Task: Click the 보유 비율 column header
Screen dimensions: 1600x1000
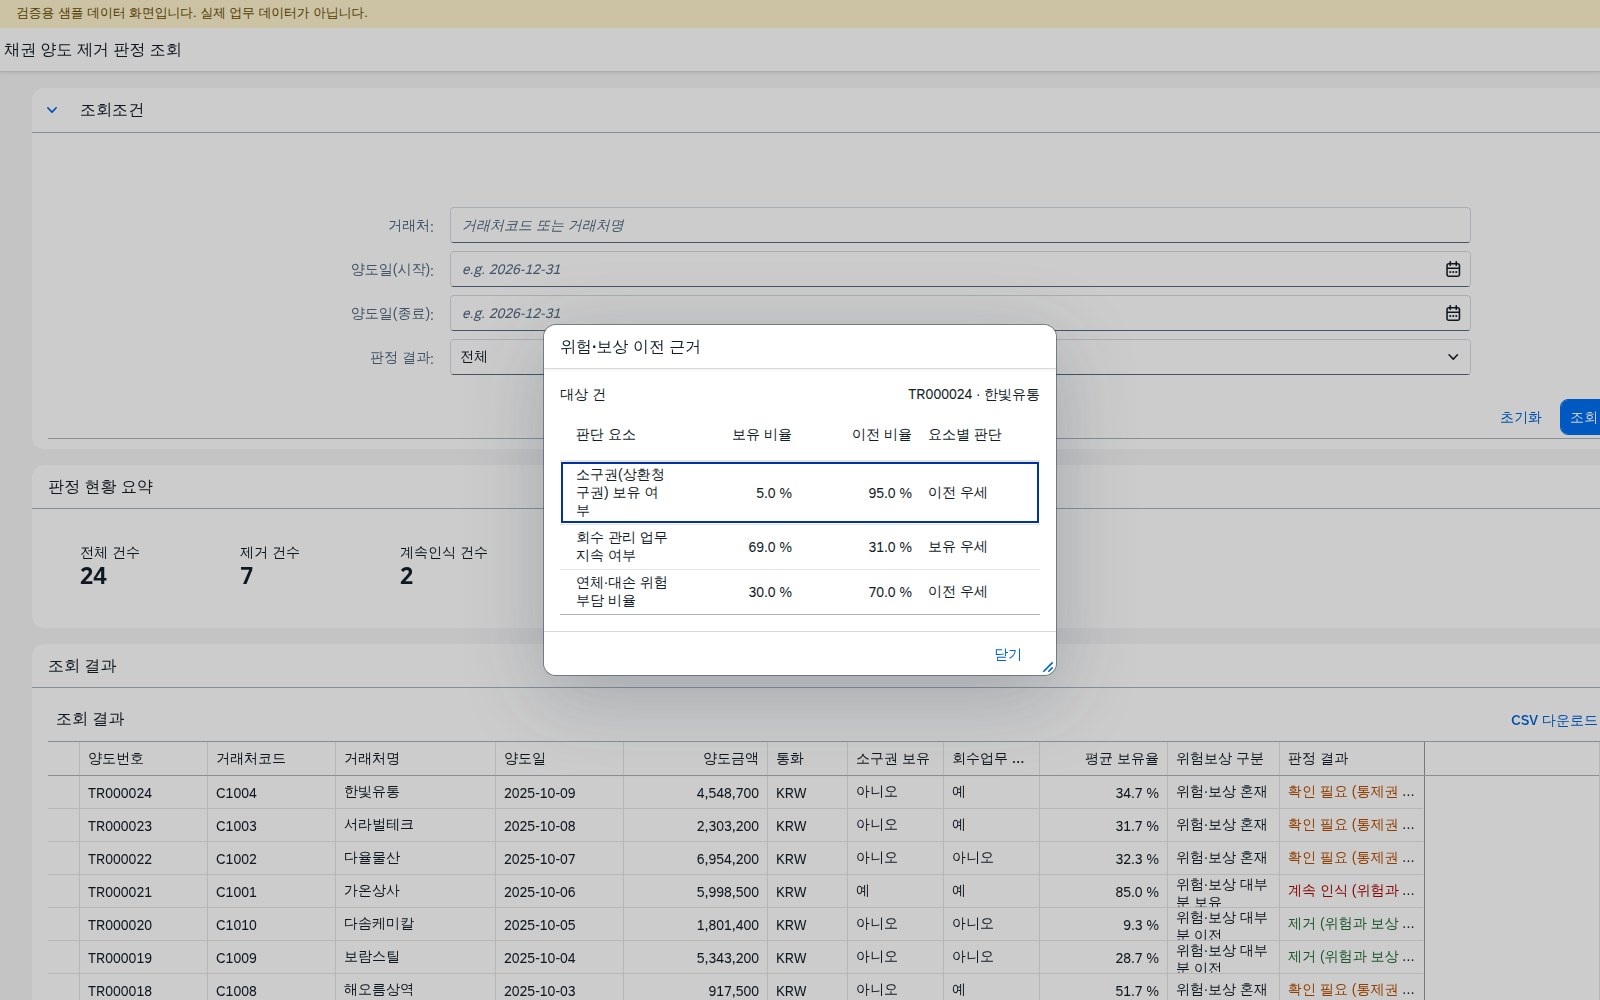Action: [762, 435]
